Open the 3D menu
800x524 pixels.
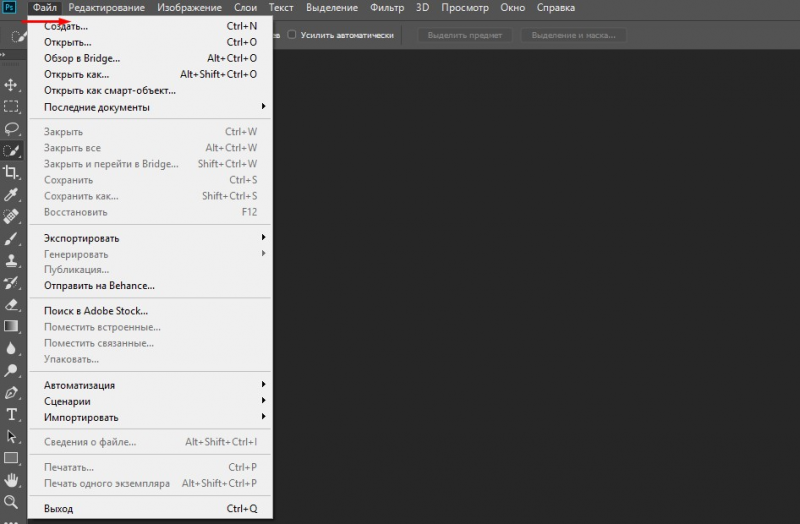point(422,8)
